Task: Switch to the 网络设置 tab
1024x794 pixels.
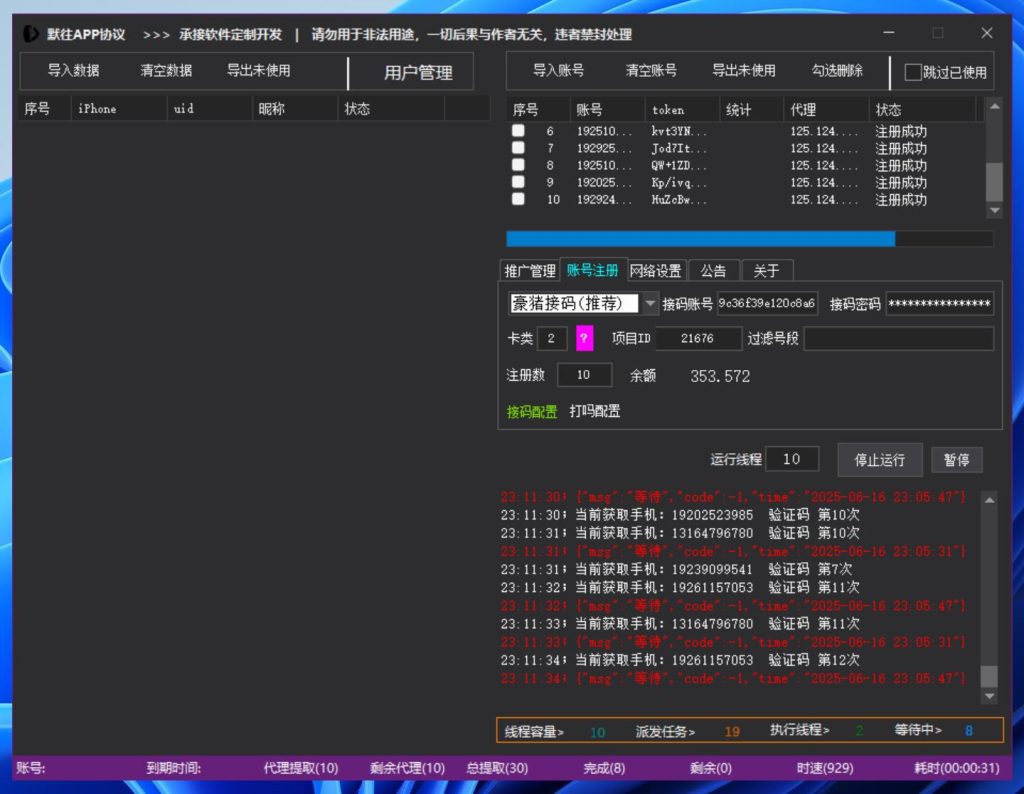Action: tap(655, 271)
